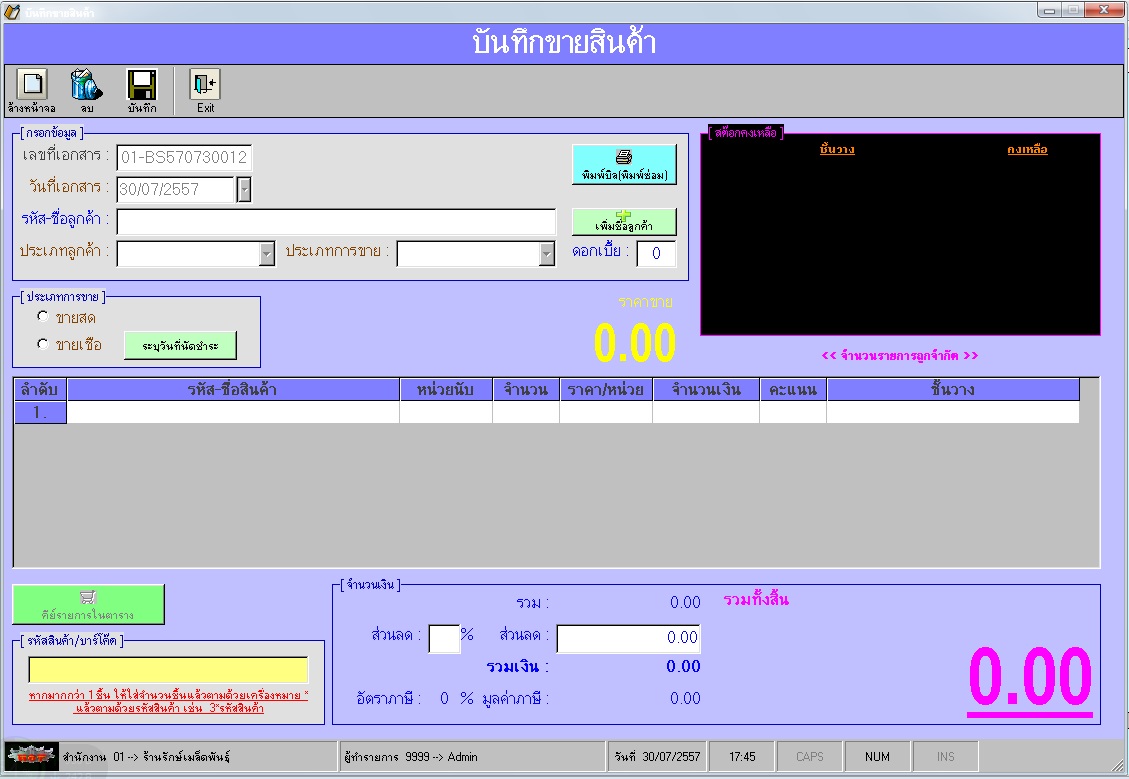Click the discount amount field showing 0.00

(x=629, y=639)
